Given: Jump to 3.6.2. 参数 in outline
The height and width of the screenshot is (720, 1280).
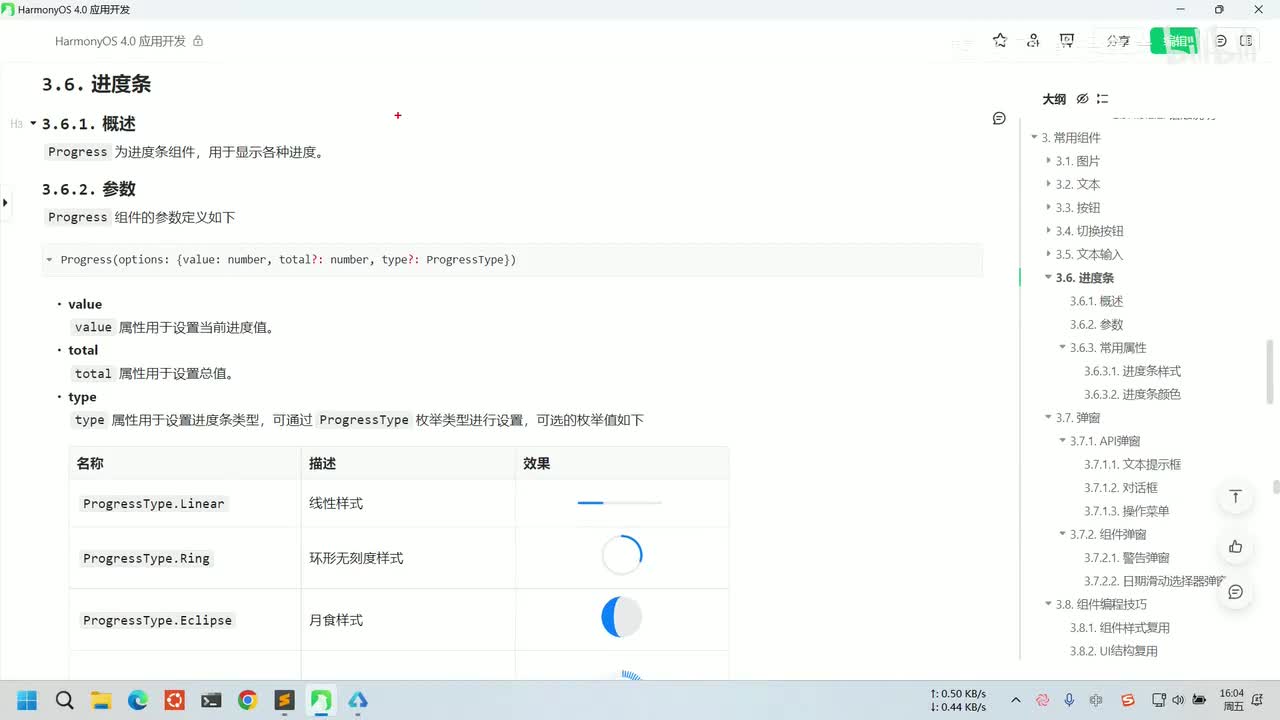Looking at the screenshot, I should (x=1097, y=324).
